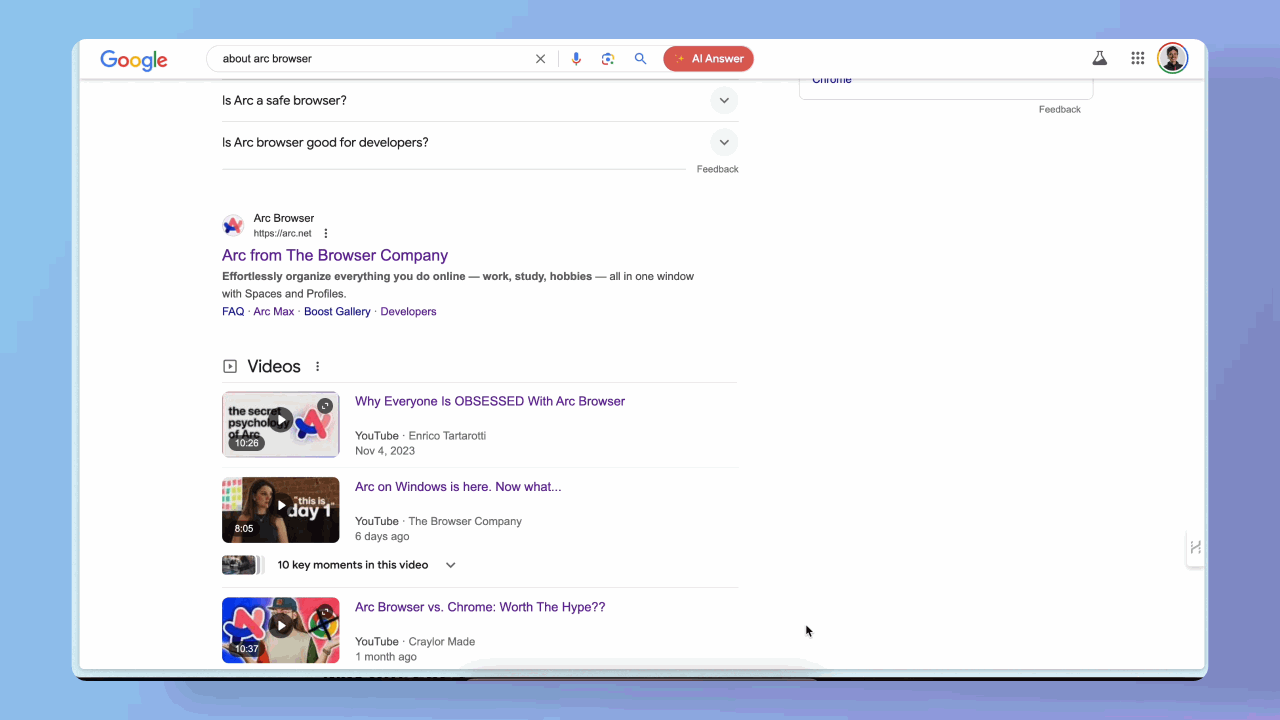Open 'Why Everyone Is OBSESSED With Arc Browser'
Screen dimensions: 1280x720
pos(490,401)
